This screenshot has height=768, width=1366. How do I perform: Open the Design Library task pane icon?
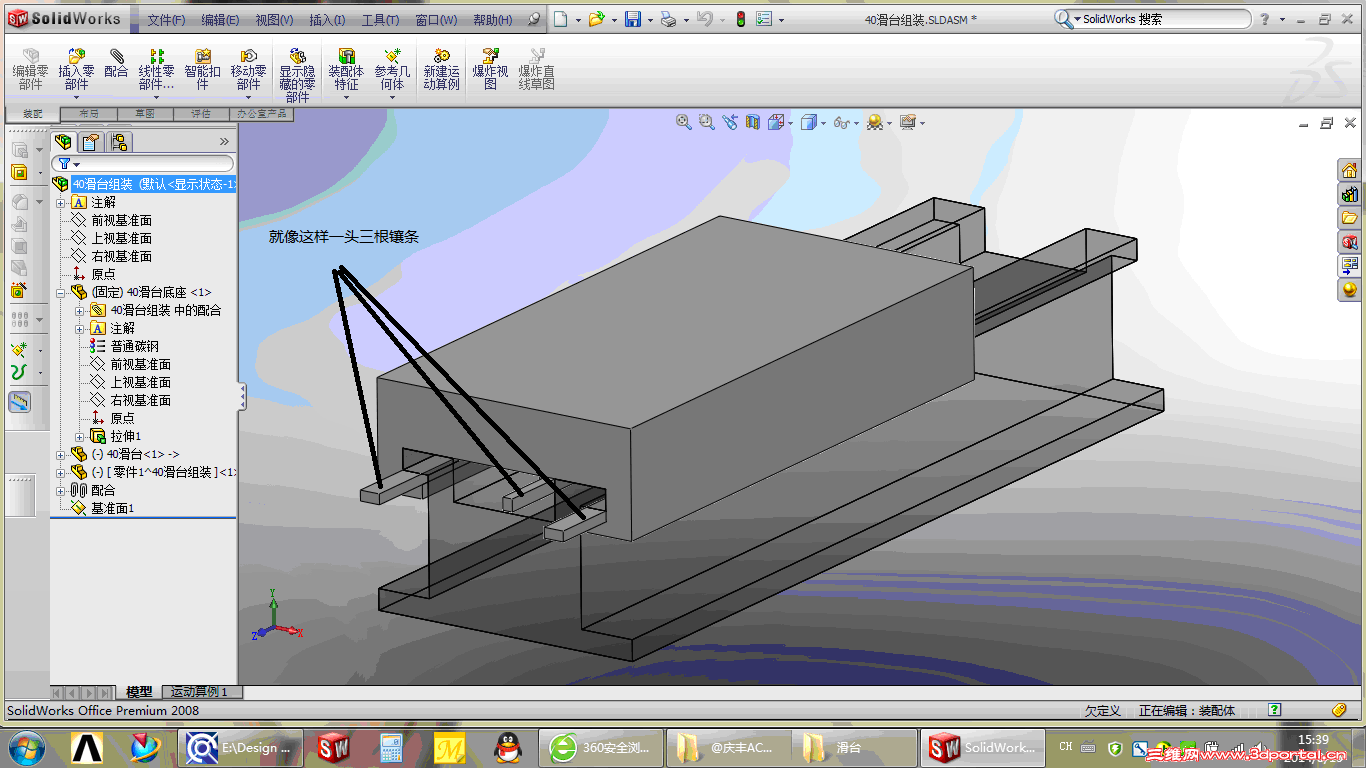(1350, 194)
